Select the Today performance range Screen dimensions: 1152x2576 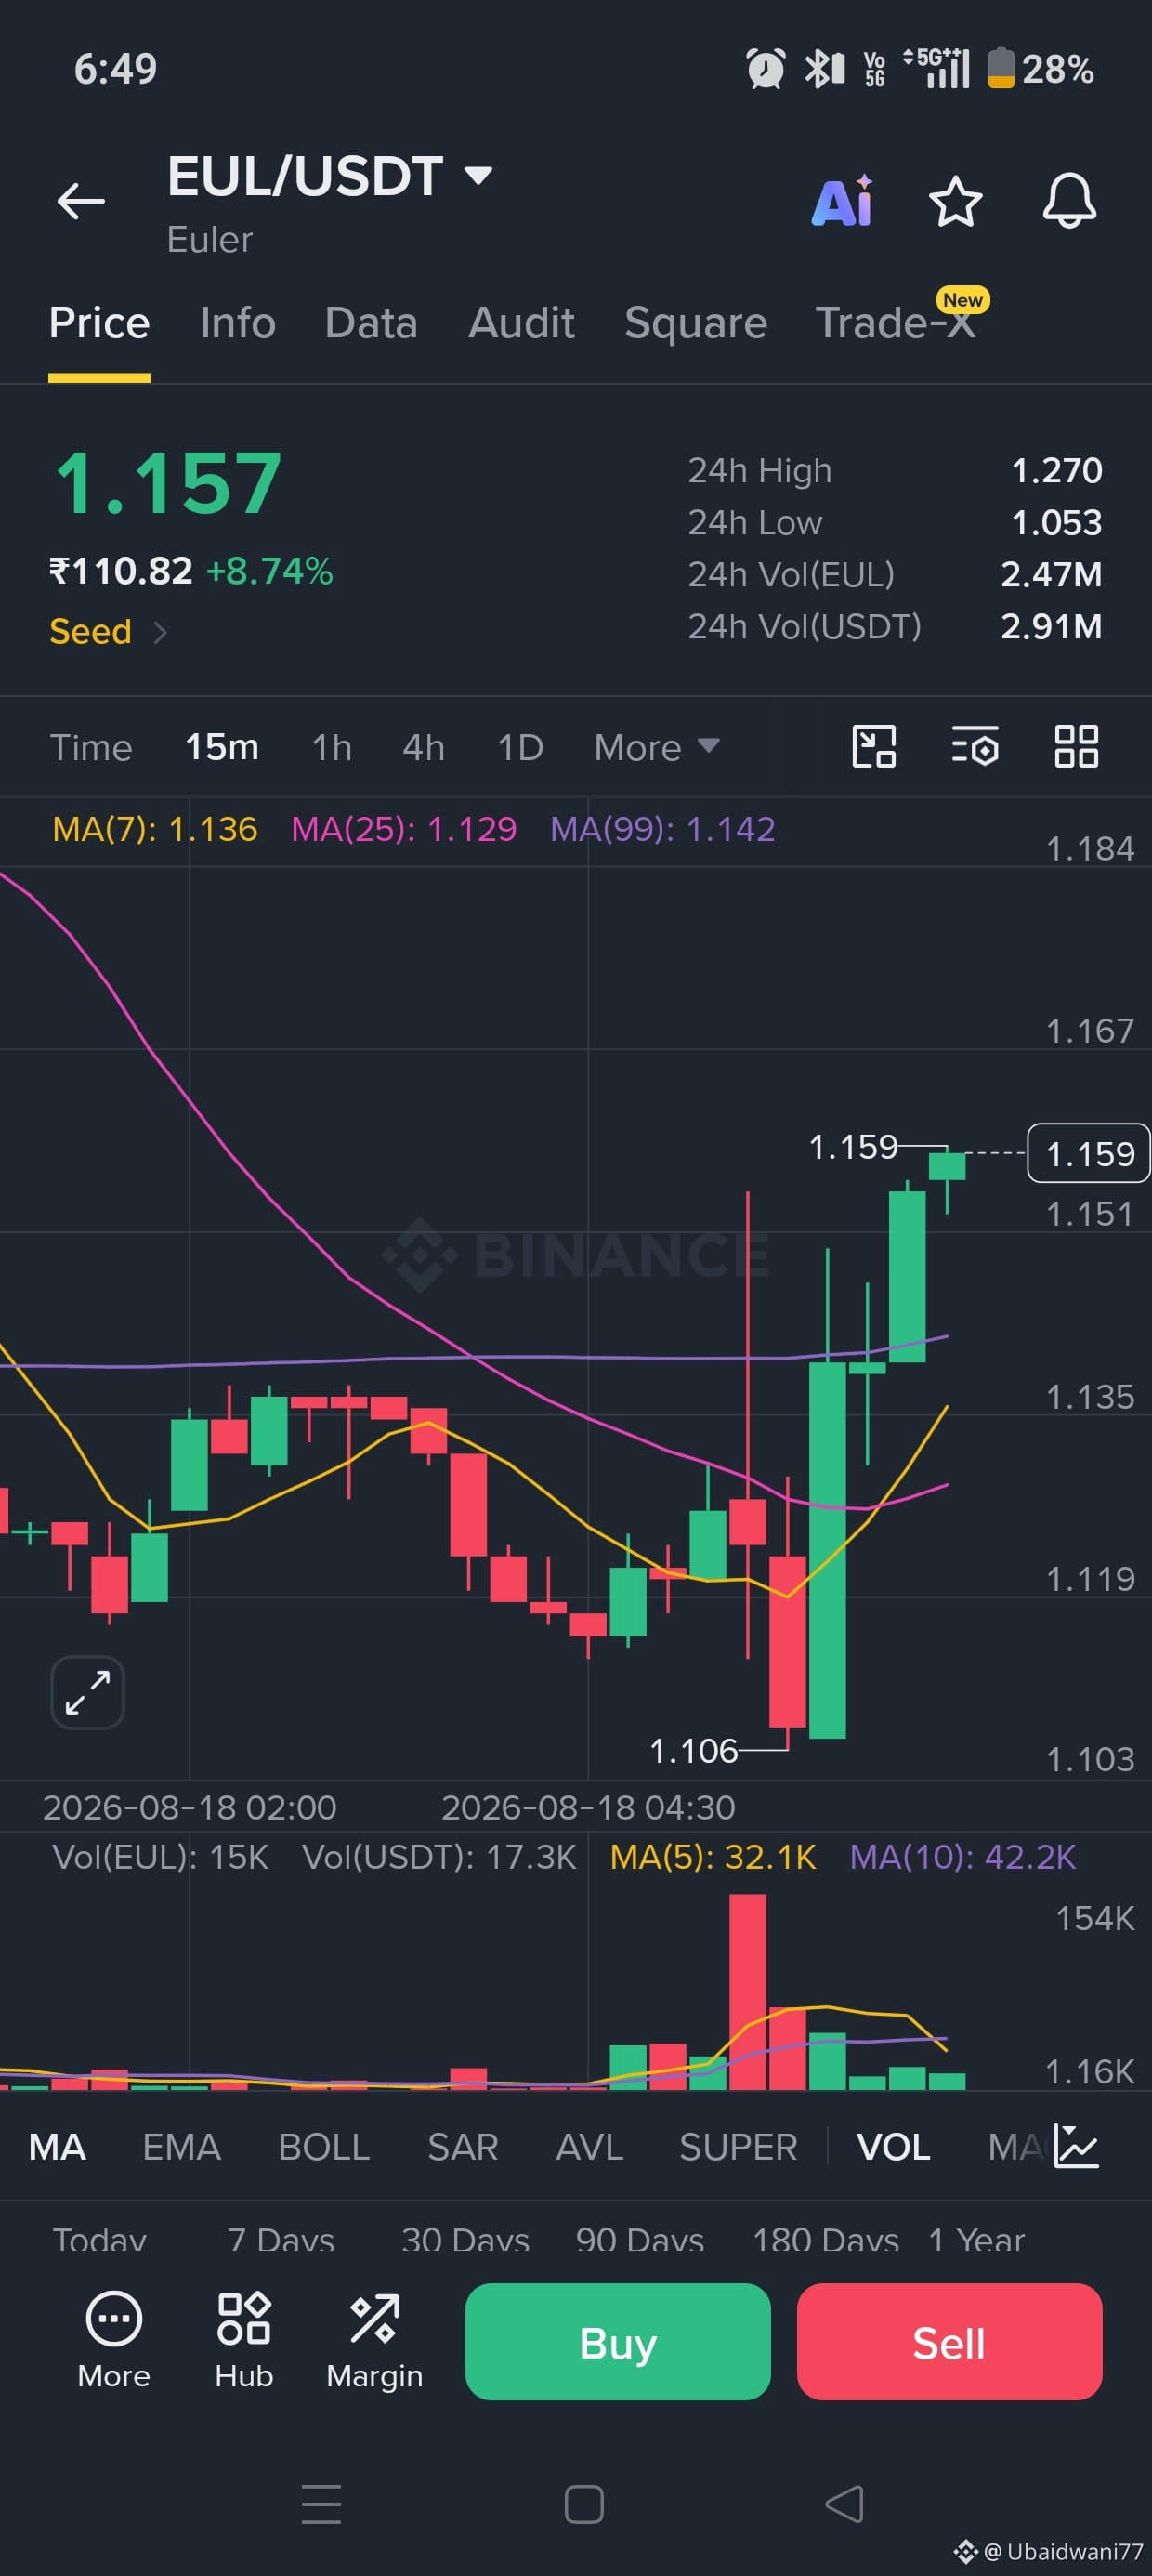tap(99, 2240)
